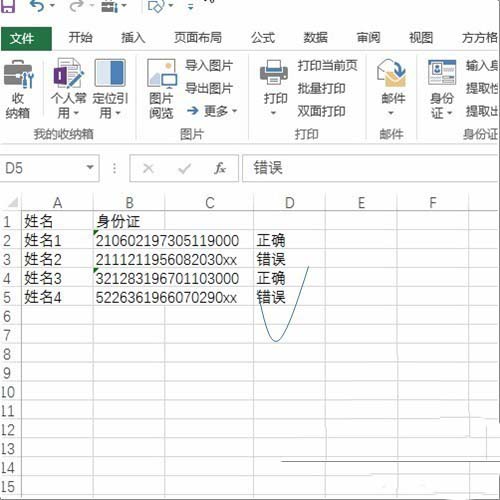This screenshot has height=500, width=500.
Task: Click the Redo arrow icon
Action: [x=76, y=6]
